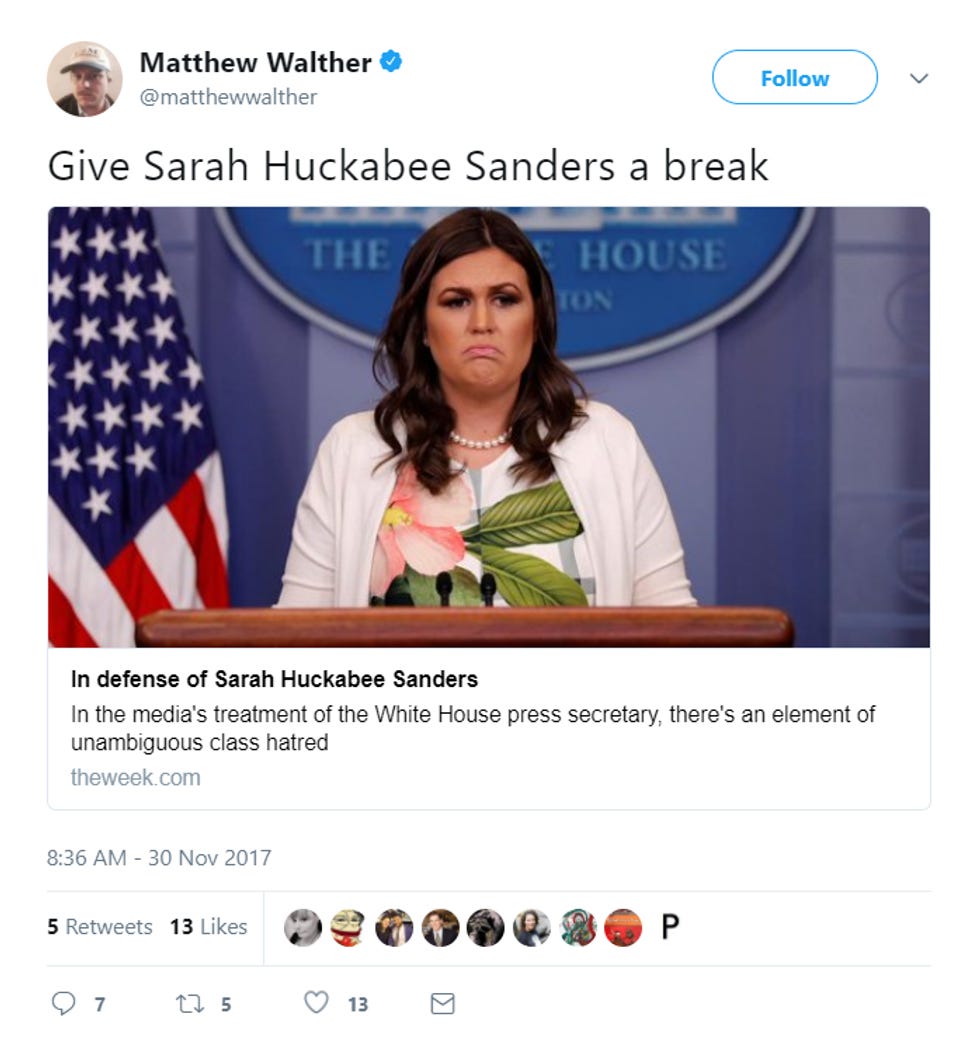Viewport: 980px width, 1045px height.
Task: Open 'In defense of Sarah Huckabee Sanders' headline
Action: click(274, 679)
